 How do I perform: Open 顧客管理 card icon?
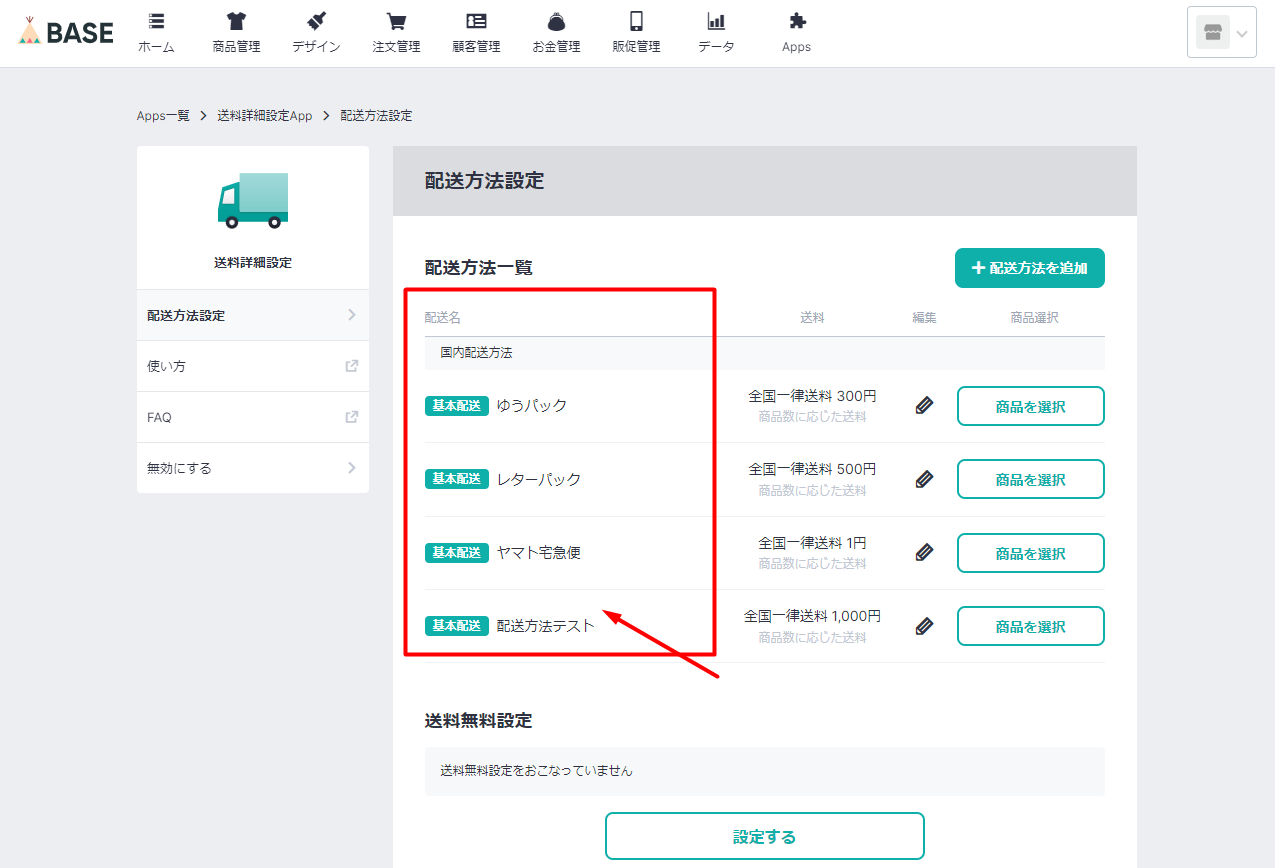[476, 21]
